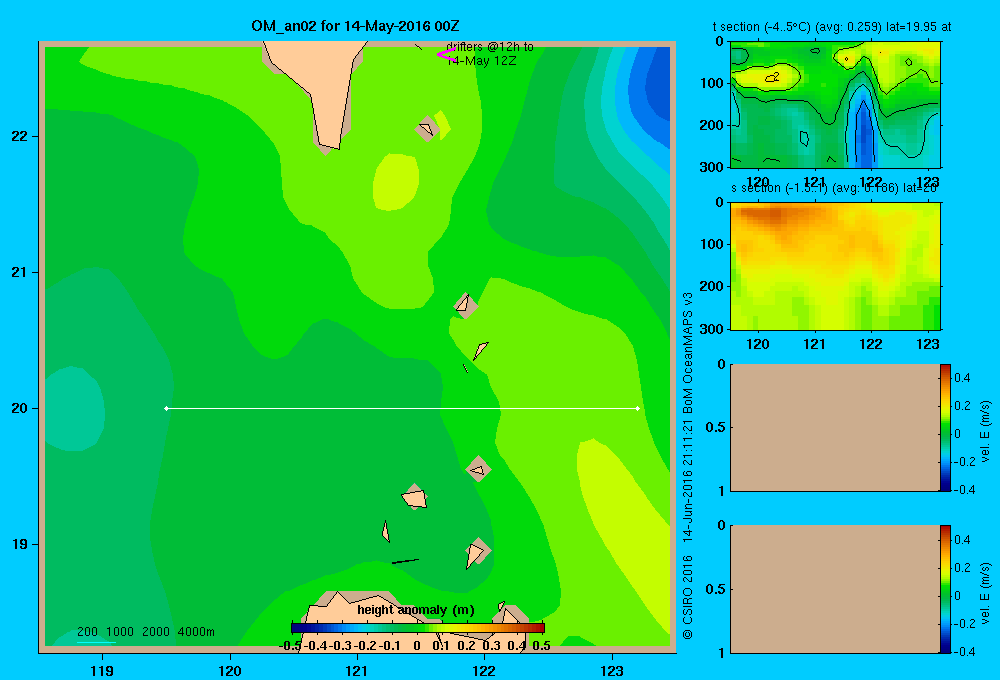Viewport: 1000px width, 680px height.
Task: Click the vertical 'BoM OceanMAPS v3' text
Action: [x=688, y=353]
